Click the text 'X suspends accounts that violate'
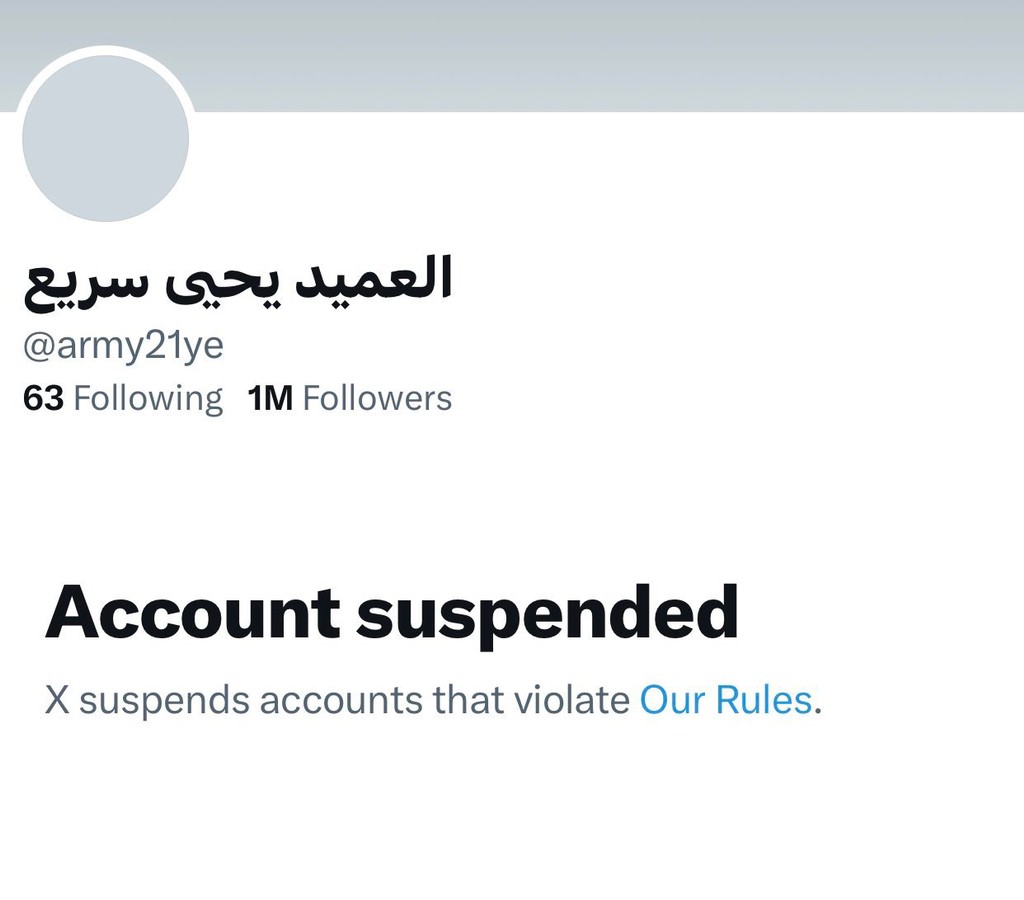Image resolution: width=1024 pixels, height=900 pixels. (x=337, y=700)
